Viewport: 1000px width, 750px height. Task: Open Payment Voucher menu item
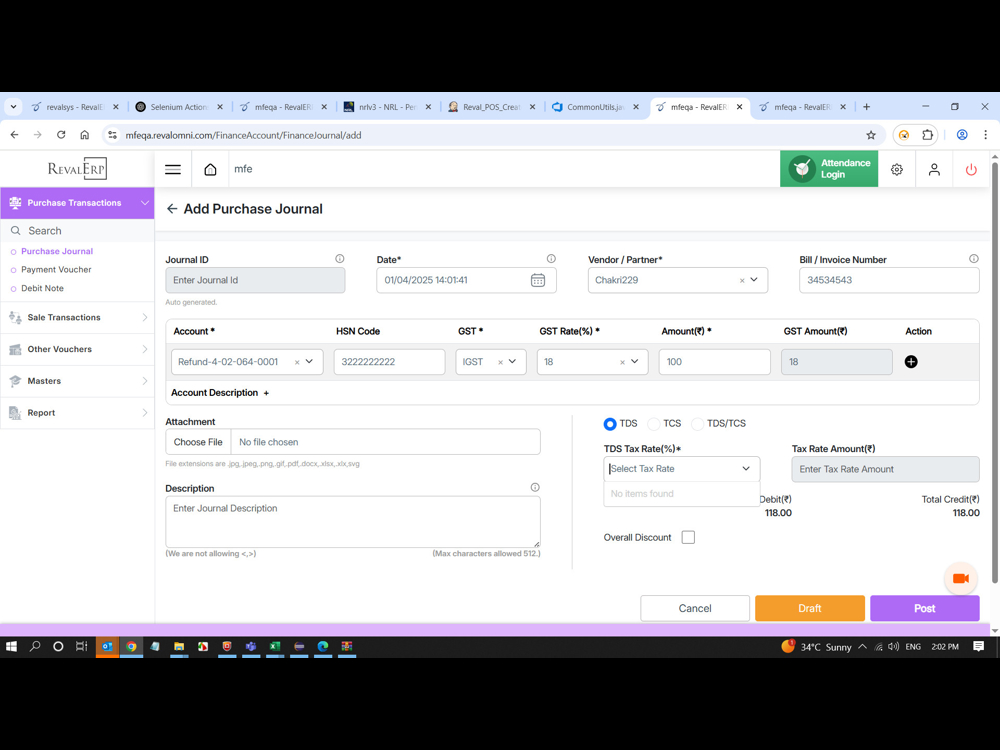[x=56, y=270]
